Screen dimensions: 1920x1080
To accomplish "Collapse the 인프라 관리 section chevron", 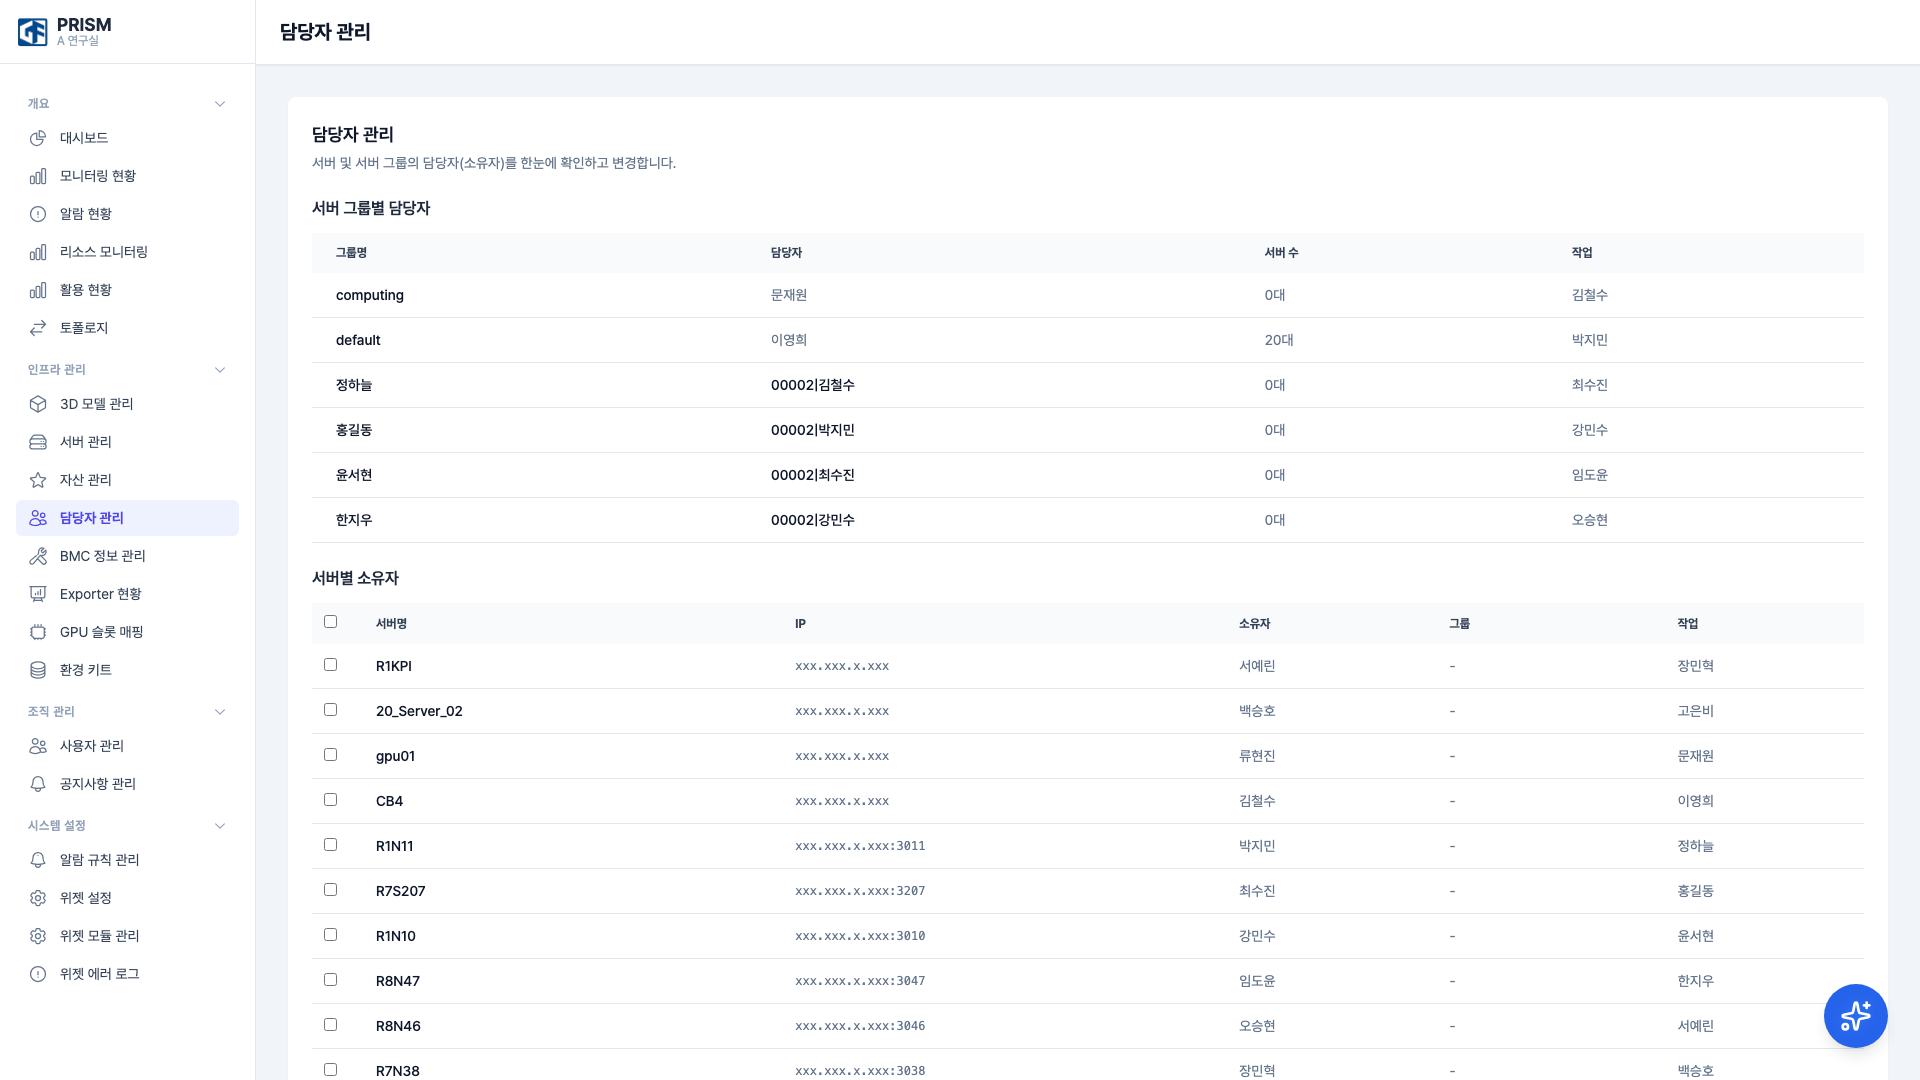I will [220, 370].
